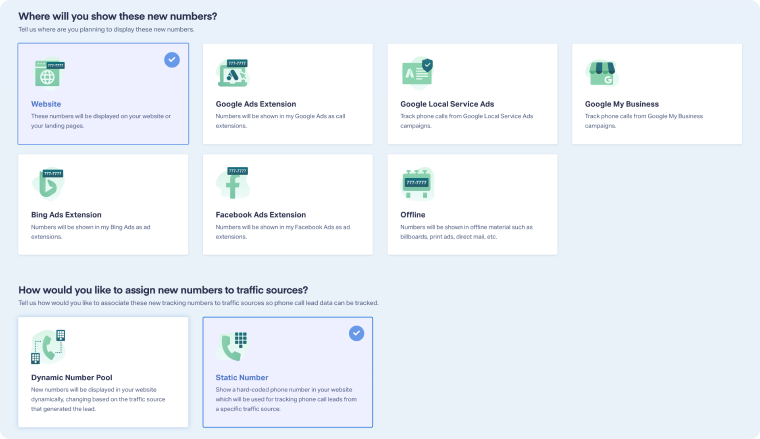The image size is (760, 439).
Task: Click the Google Ads Extension icon
Action: [233, 73]
